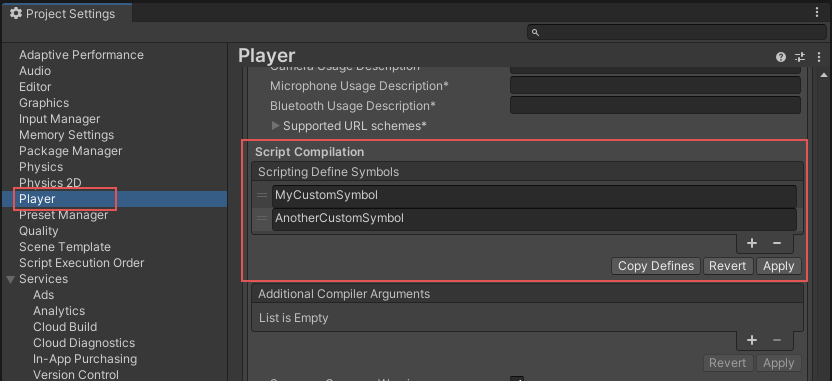The width and height of the screenshot is (832, 381).
Task: Open the Player header three-dot menu
Action: pos(819,57)
